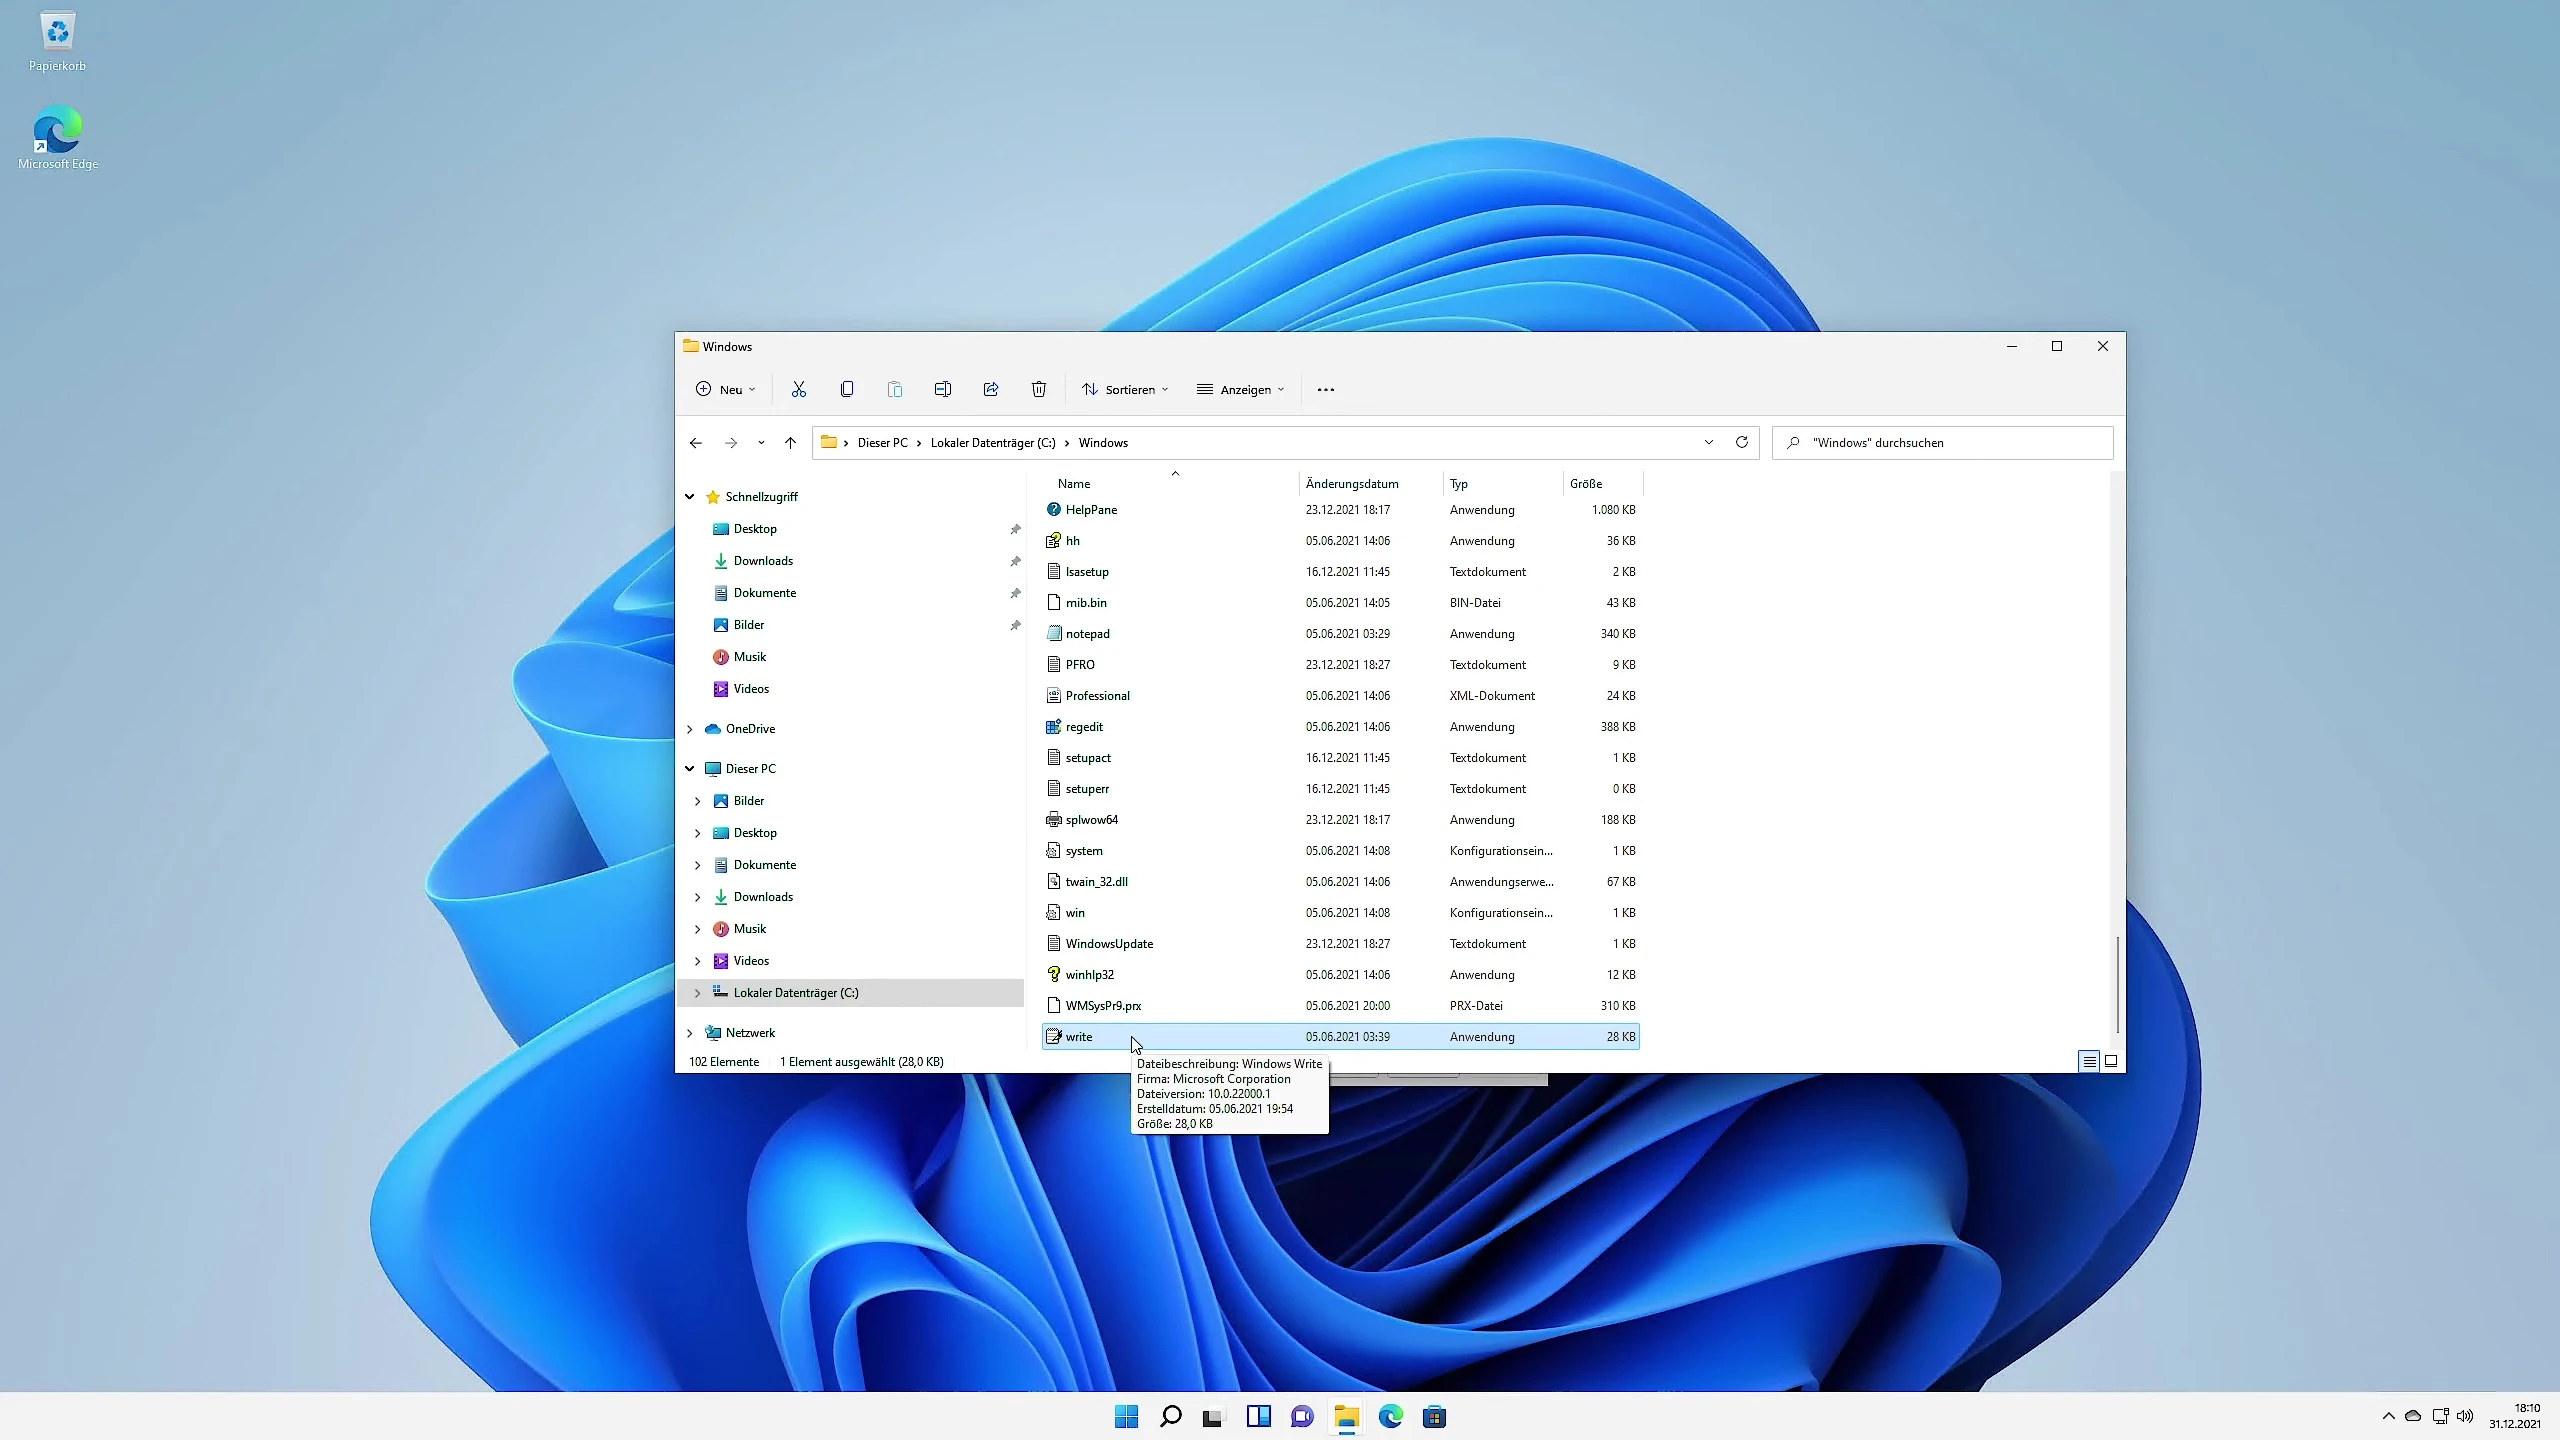This screenshot has width=2560, height=1440.
Task: Open the Anzeigen dropdown
Action: 1240,390
